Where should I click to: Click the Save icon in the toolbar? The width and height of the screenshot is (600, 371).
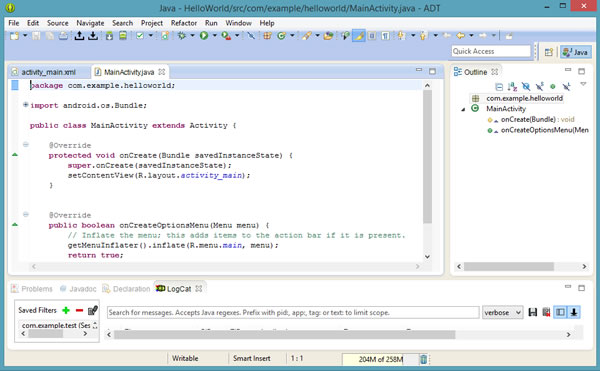point(36,36)
